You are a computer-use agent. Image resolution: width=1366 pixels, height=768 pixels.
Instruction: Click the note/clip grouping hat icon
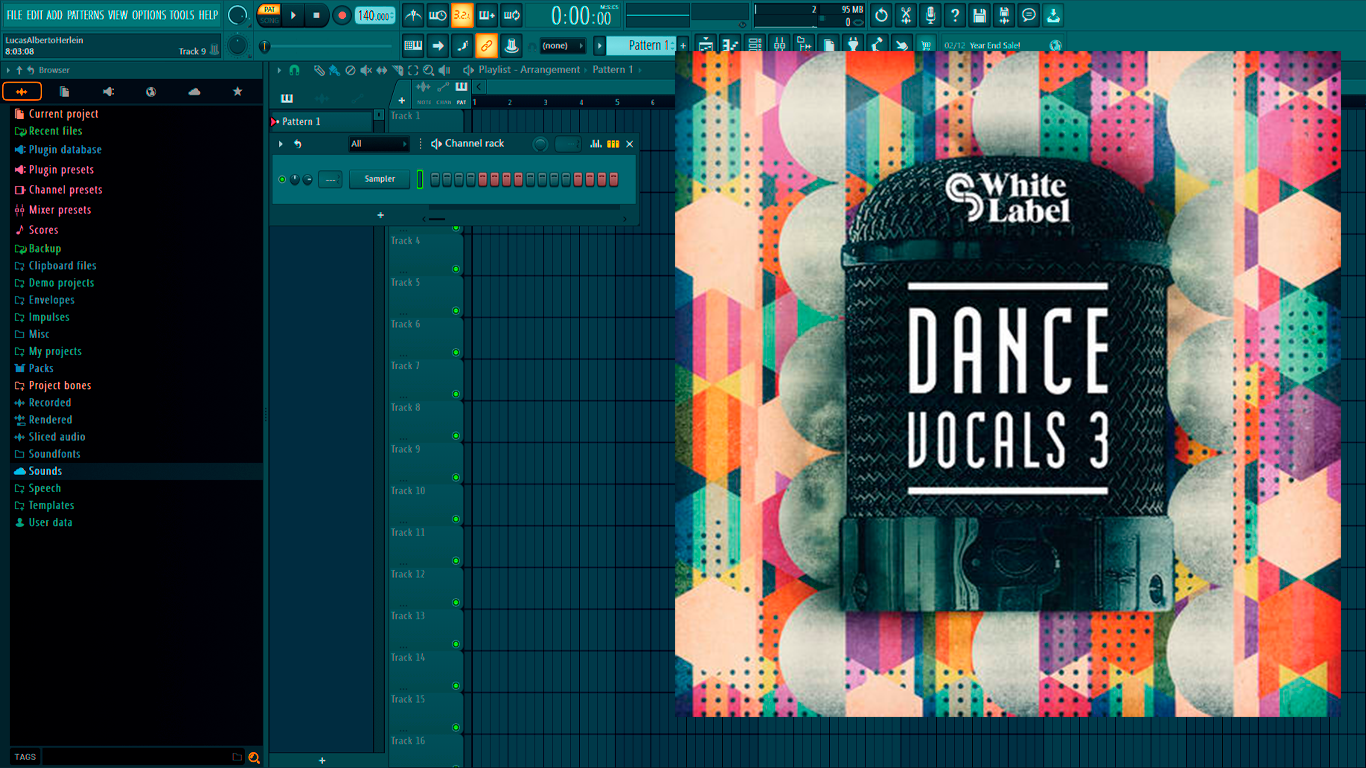tap(511, 45)
